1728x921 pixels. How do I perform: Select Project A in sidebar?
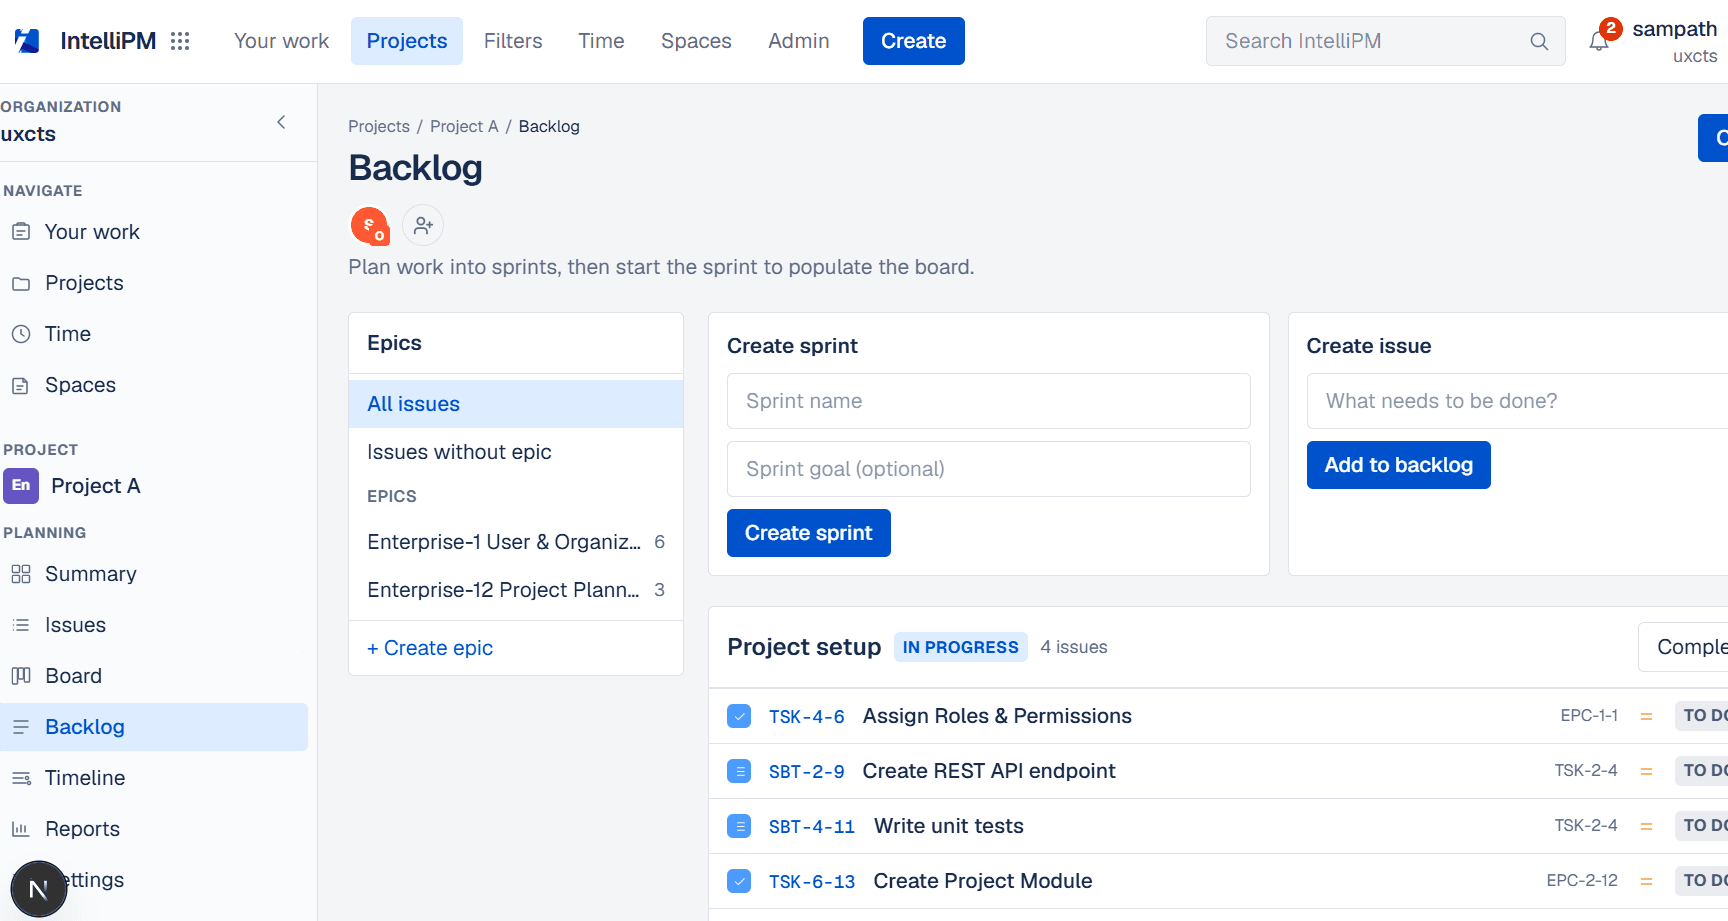pyautogui.click(x=154, y=486)
